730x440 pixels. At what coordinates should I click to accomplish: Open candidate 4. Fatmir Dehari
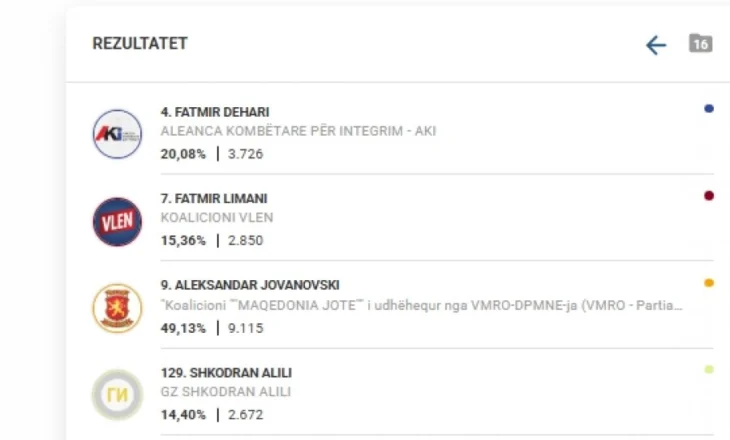215,112
